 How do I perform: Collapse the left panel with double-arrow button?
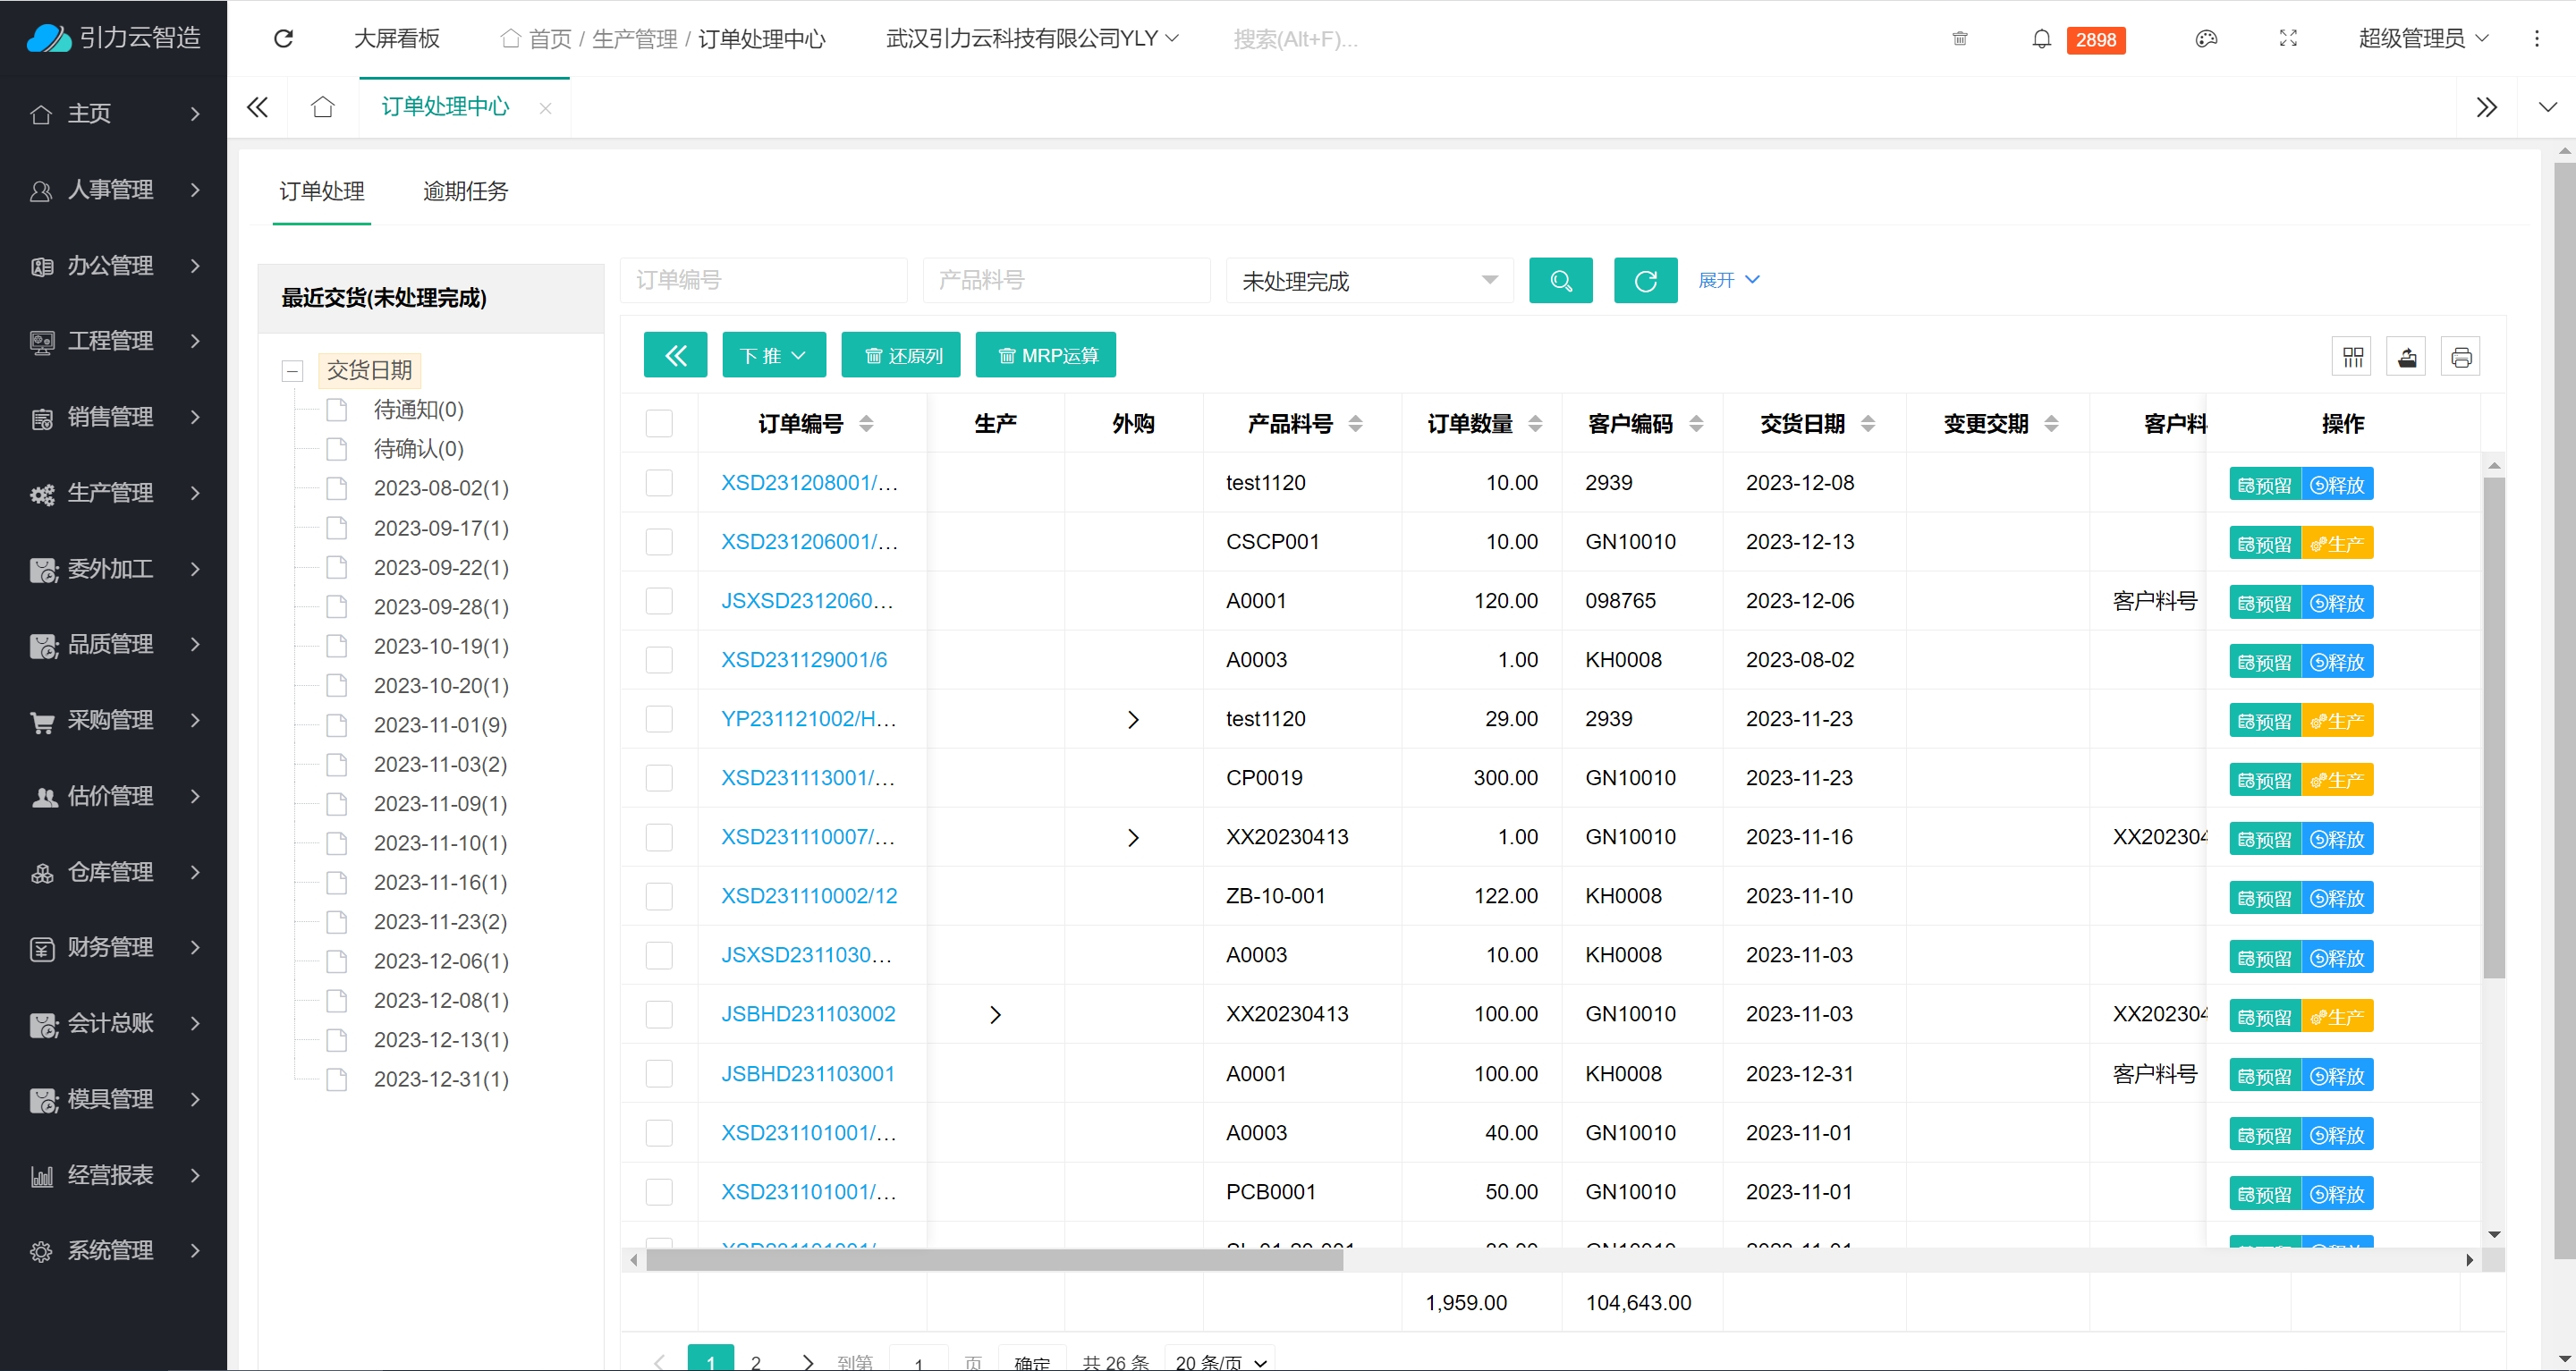(675, 355)
